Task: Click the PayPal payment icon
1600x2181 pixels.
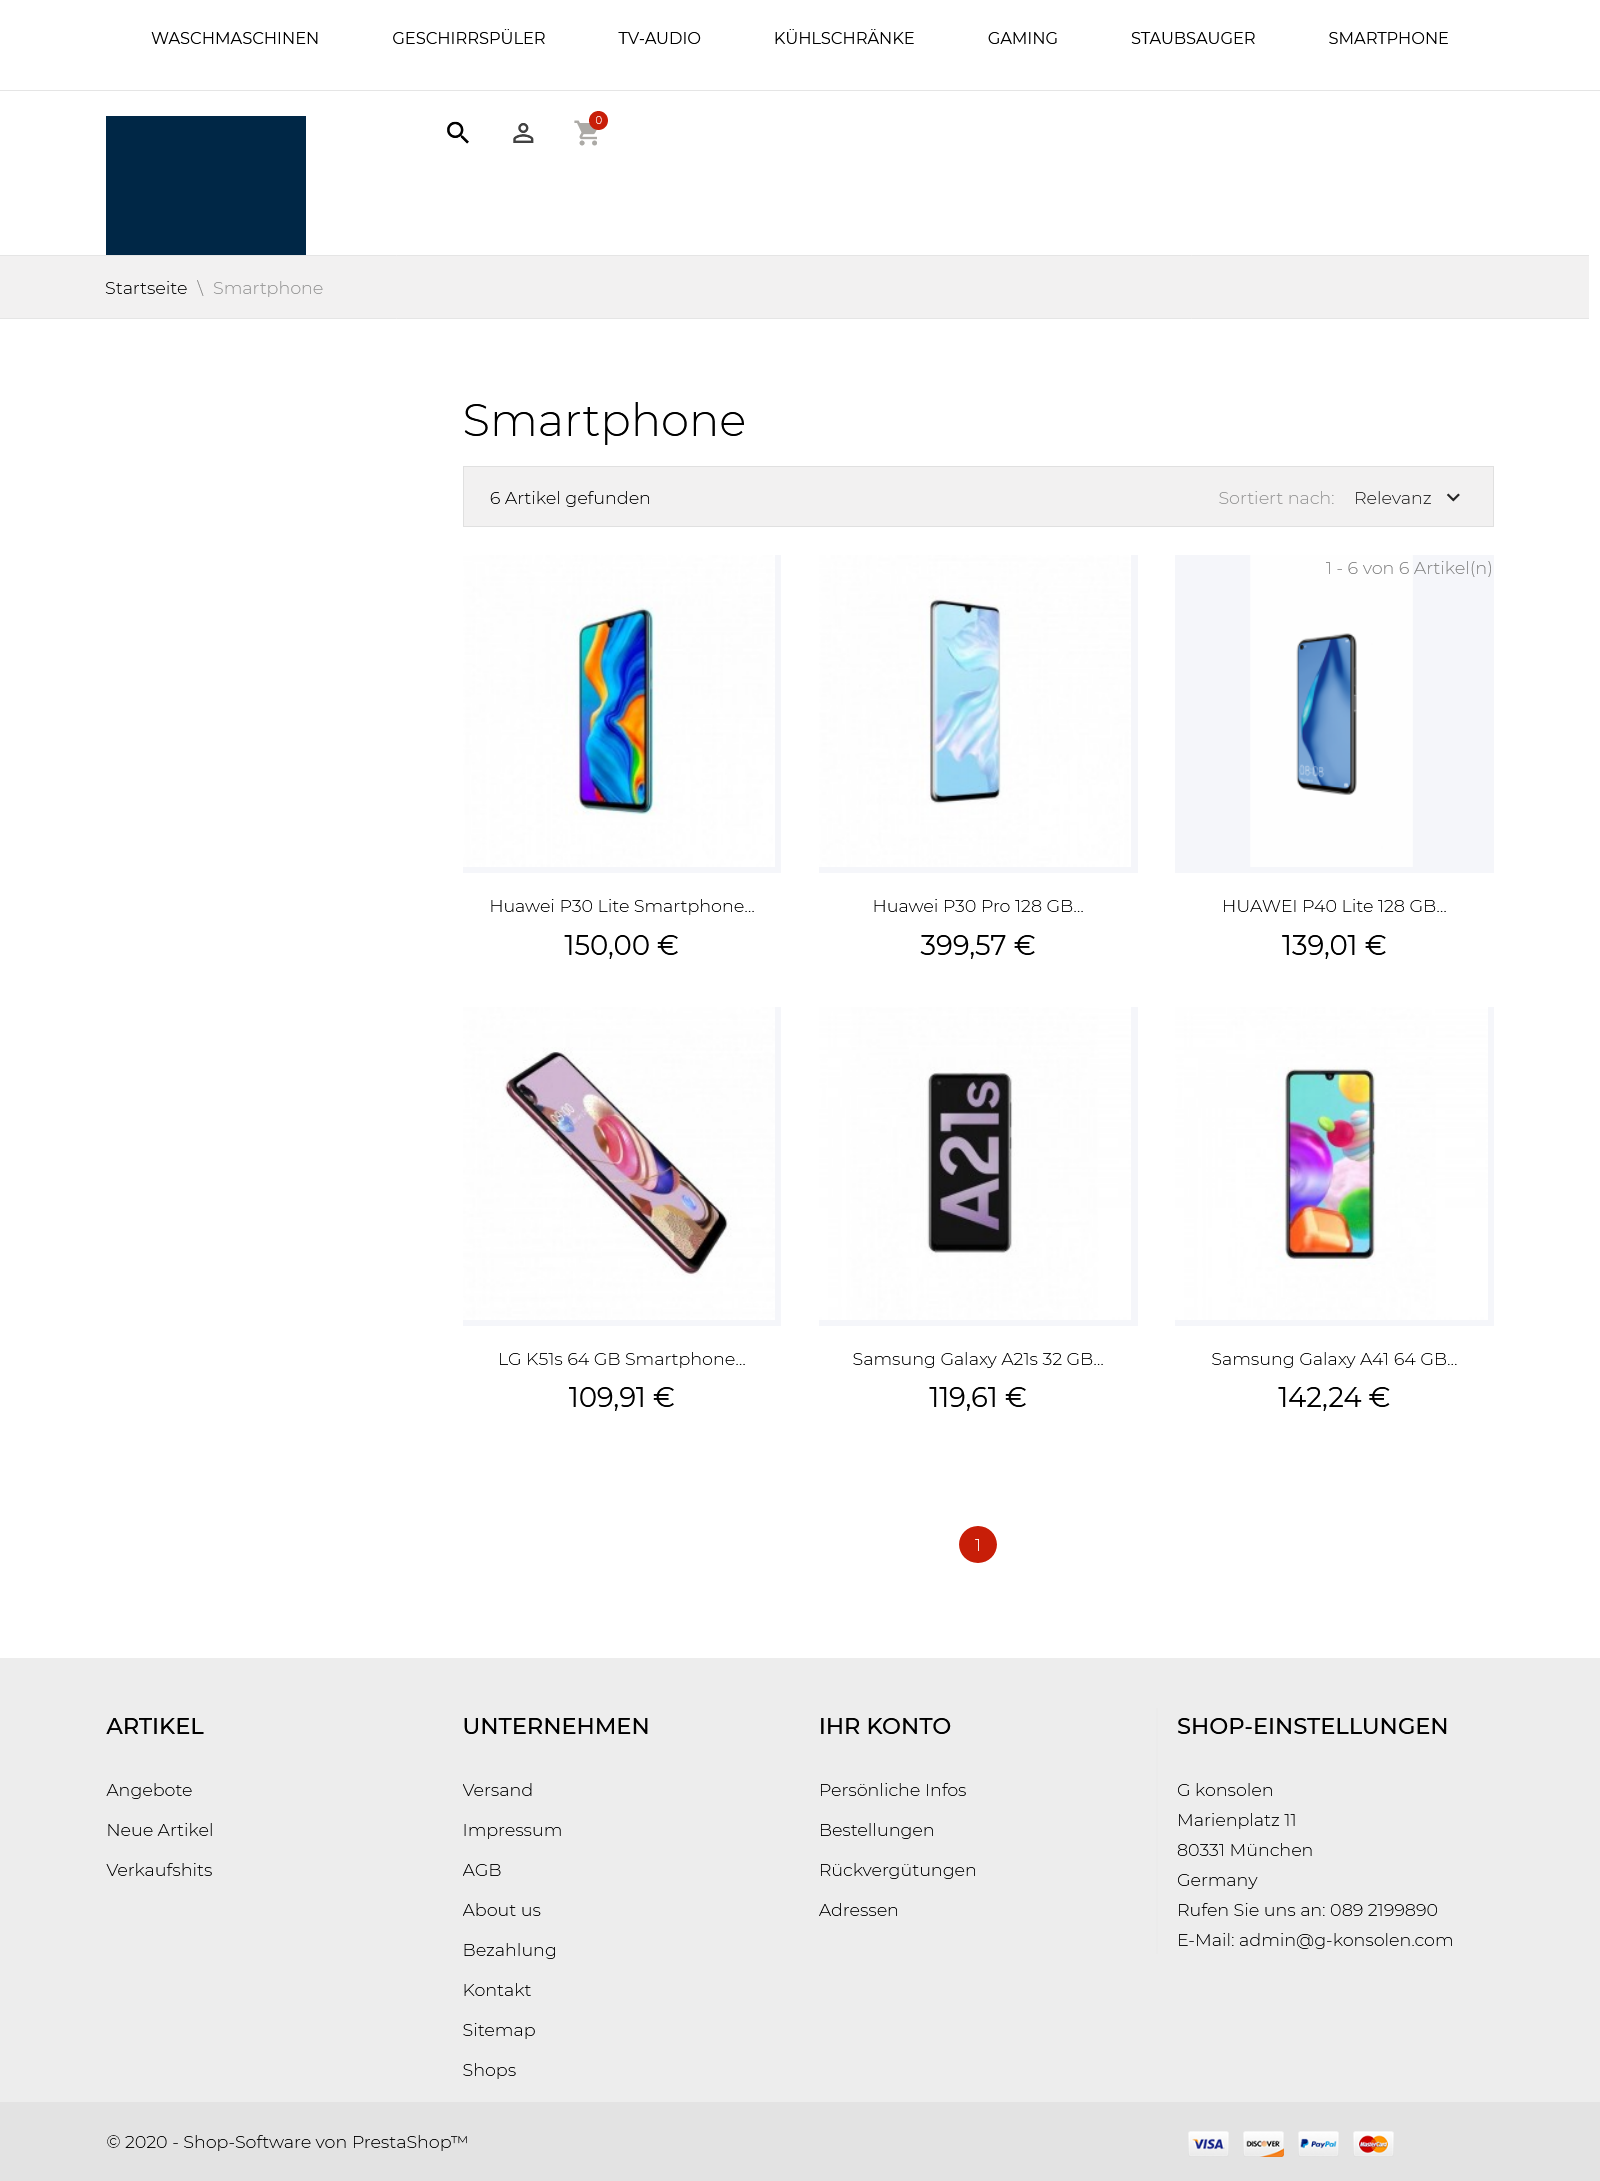Action: tap(1318, 2143)
